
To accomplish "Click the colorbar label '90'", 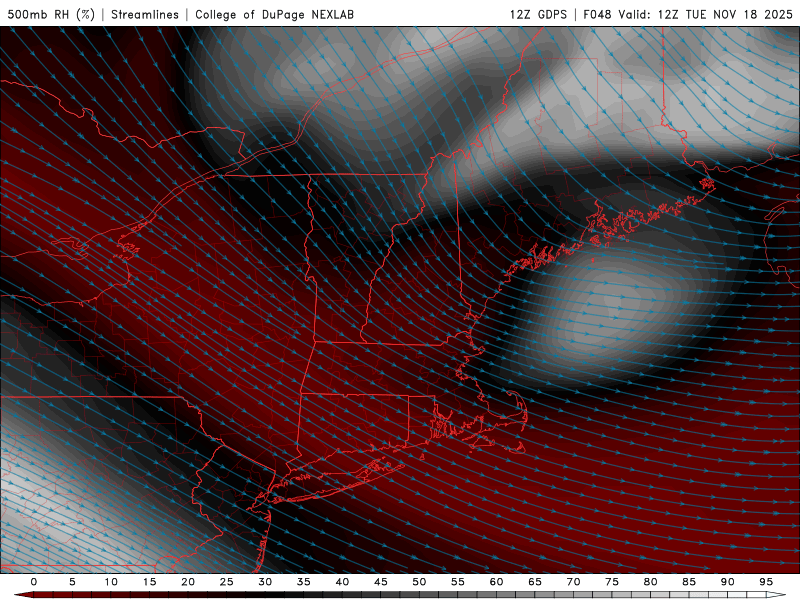I will click(x=727, y=582).
